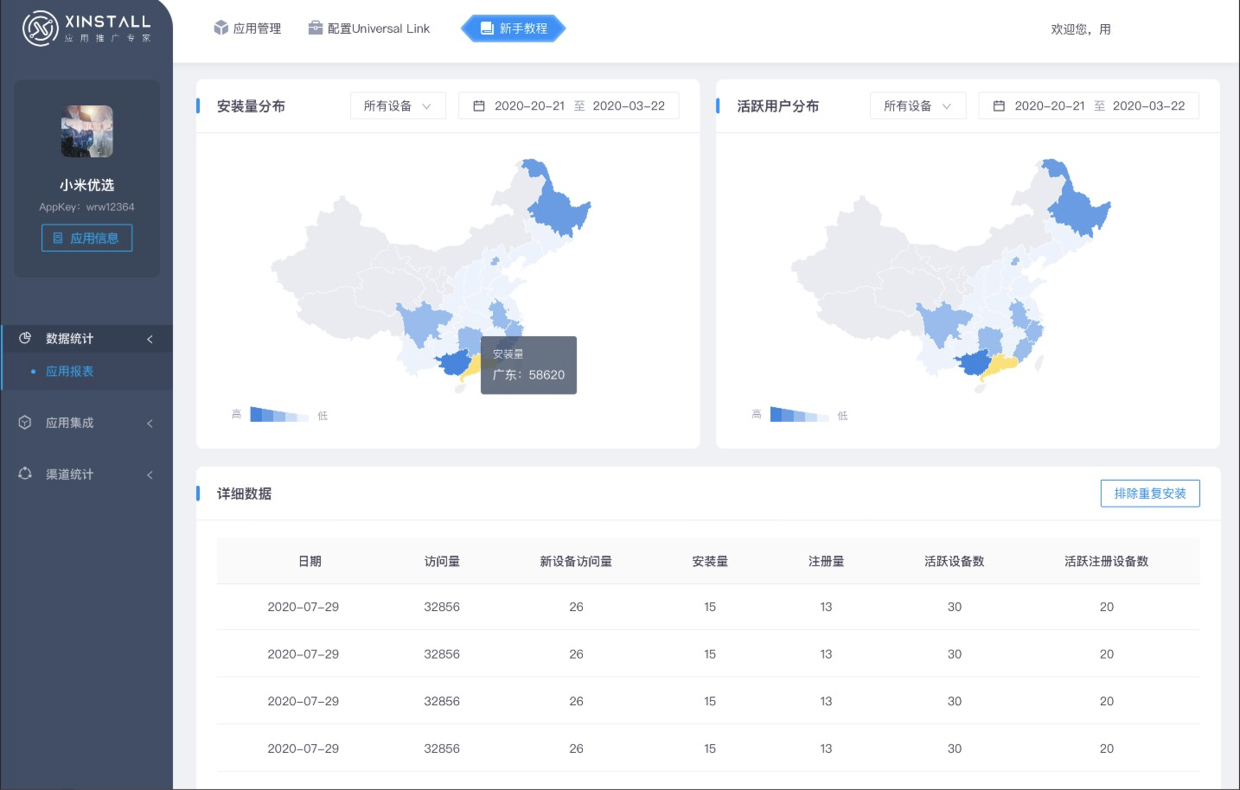This screenshot has height=790, width=1240.
Task: Click calendar icon in 安装量分布 date range
Action: (479, 106)
